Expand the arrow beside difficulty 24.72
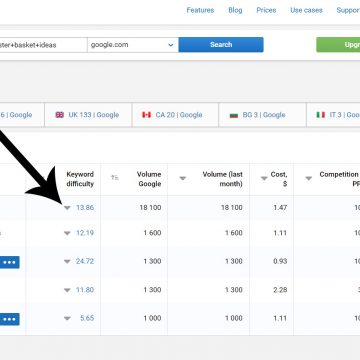 coord(67,262)
